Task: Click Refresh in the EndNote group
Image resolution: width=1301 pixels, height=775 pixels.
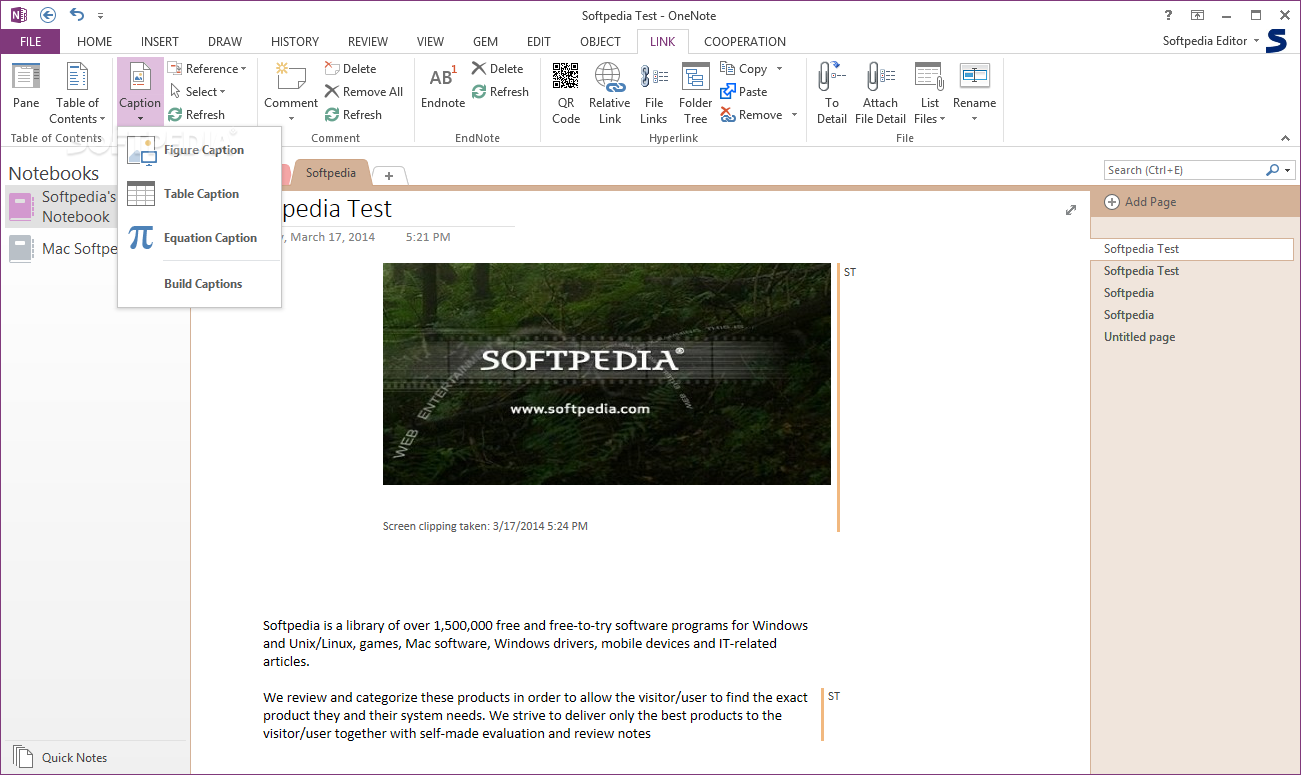Action: [500, 92]
